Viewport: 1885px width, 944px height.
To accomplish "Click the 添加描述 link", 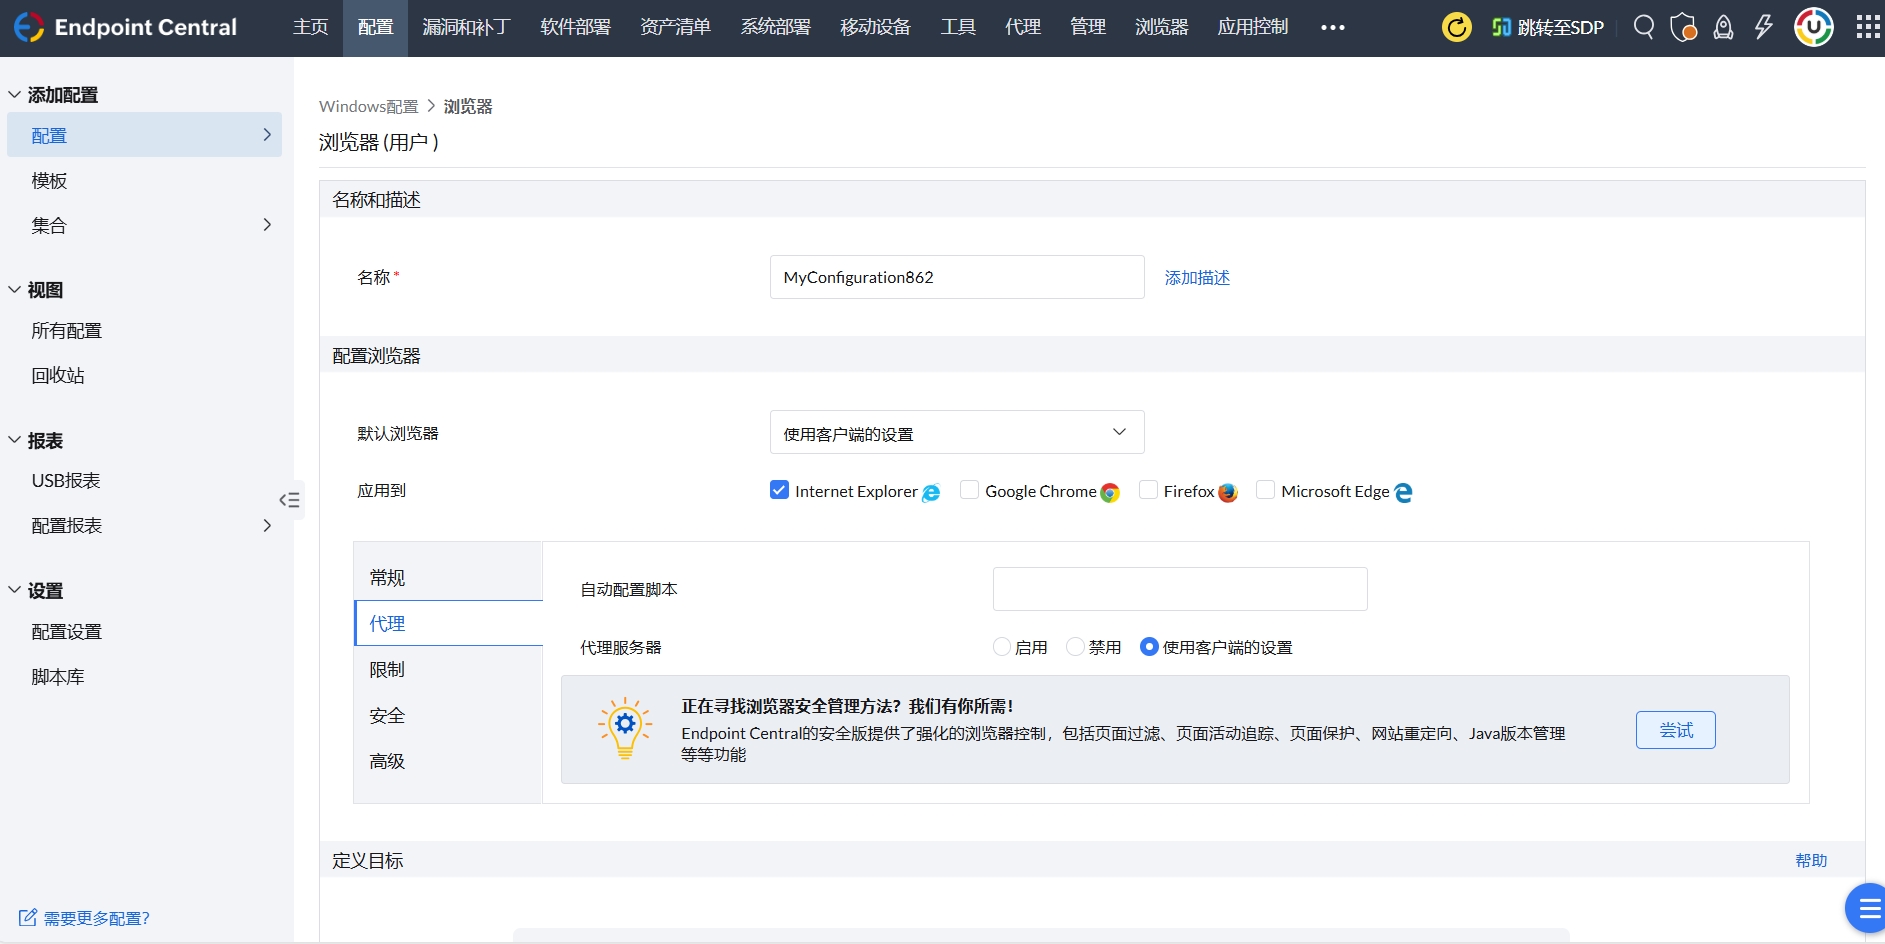I will click(x=1197, y=278).
